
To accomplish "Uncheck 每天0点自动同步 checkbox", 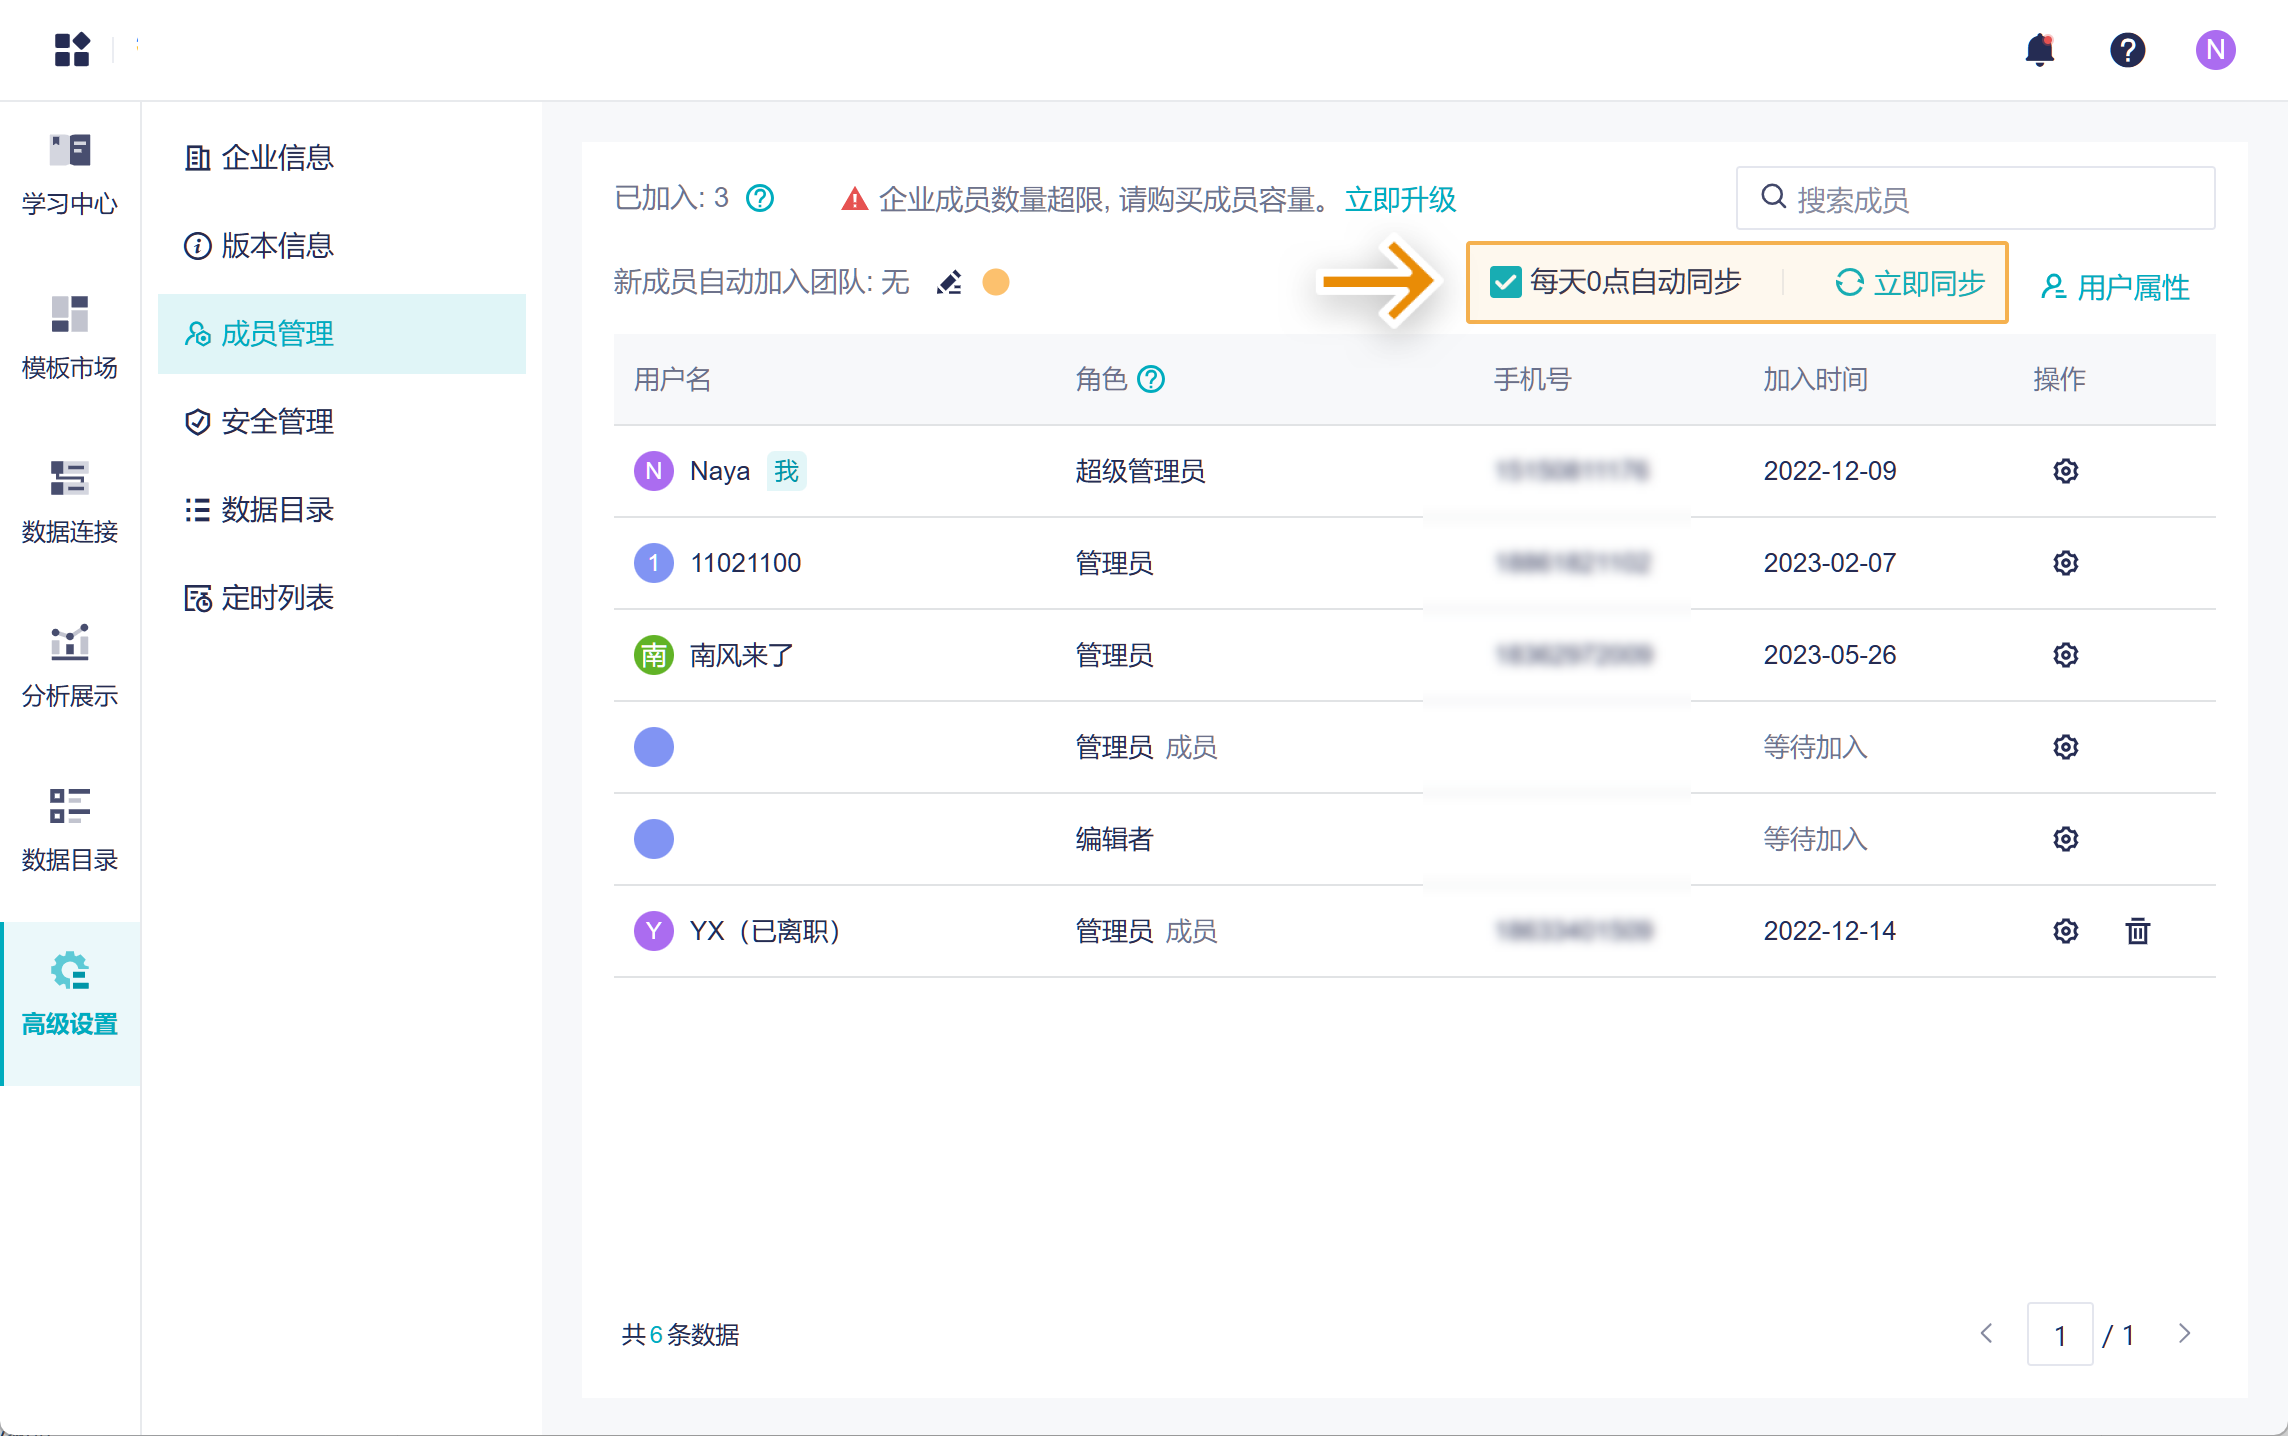I will coord(1504,283).
